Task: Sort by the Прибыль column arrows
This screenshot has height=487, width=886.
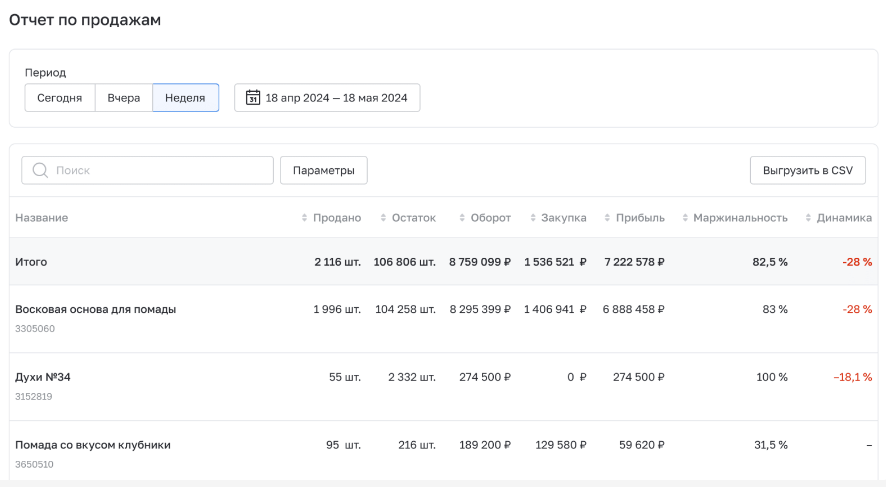Action: (610, 218)
